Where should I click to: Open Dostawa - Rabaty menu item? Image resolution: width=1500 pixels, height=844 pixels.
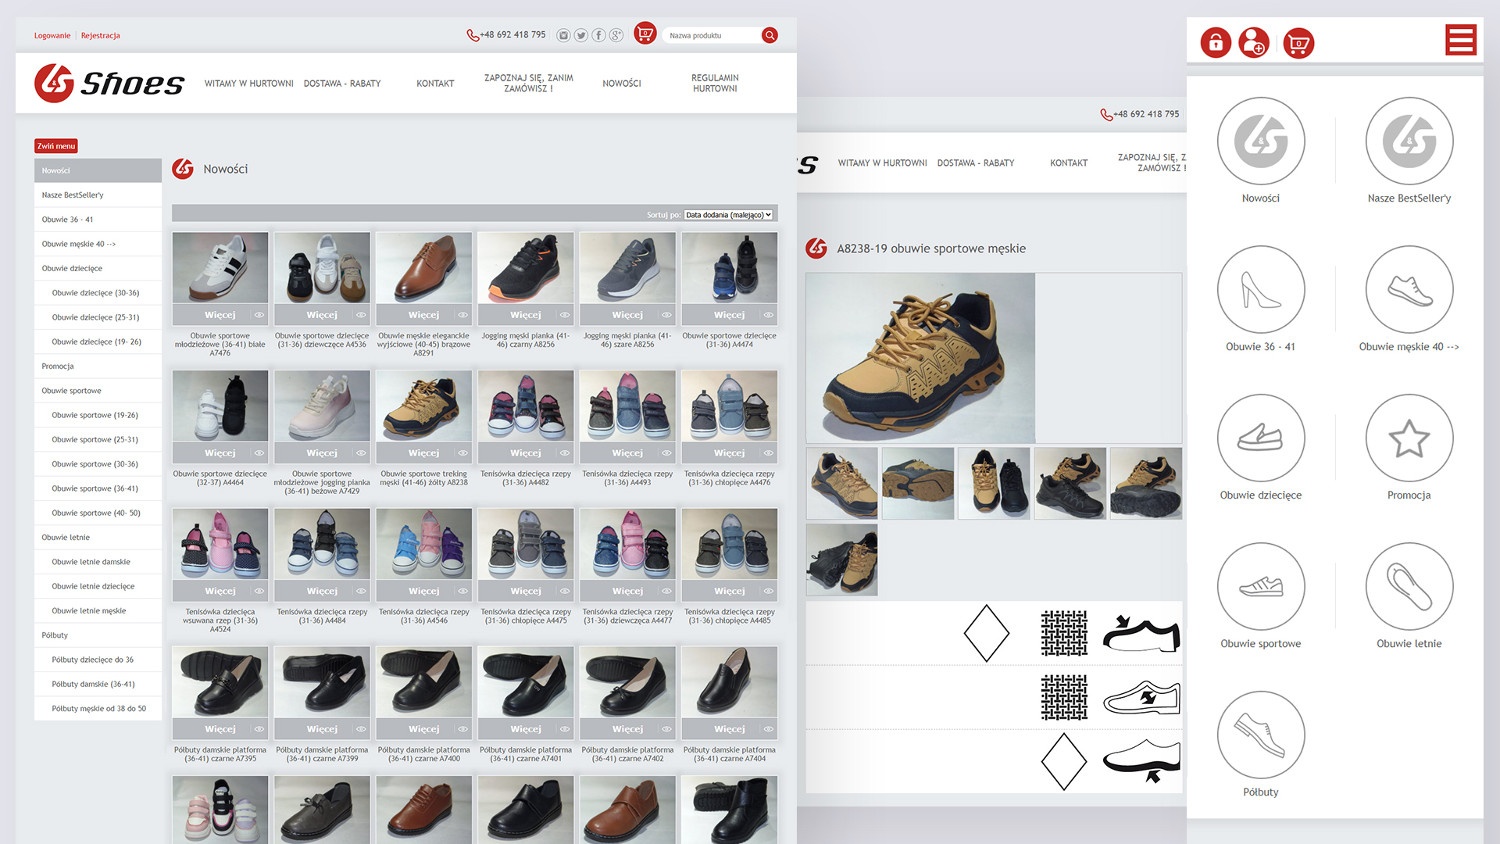pos(342,84)
